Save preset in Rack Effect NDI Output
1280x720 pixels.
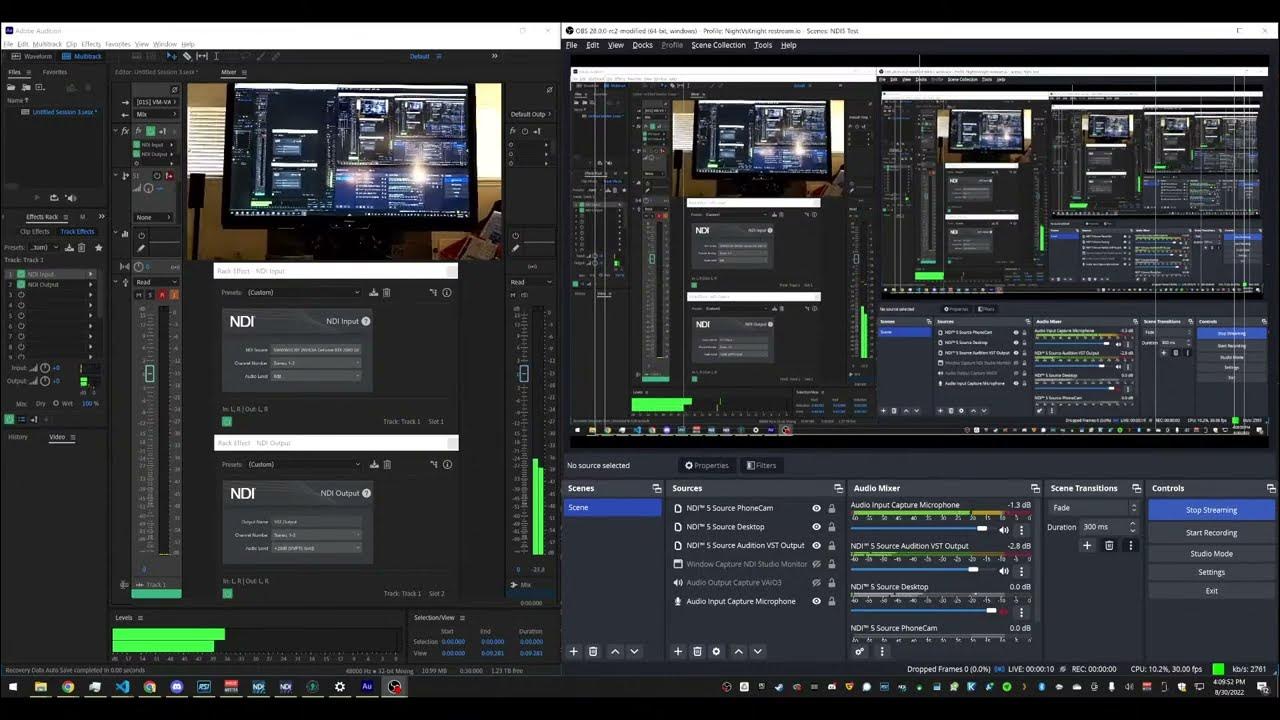(374, 464)
